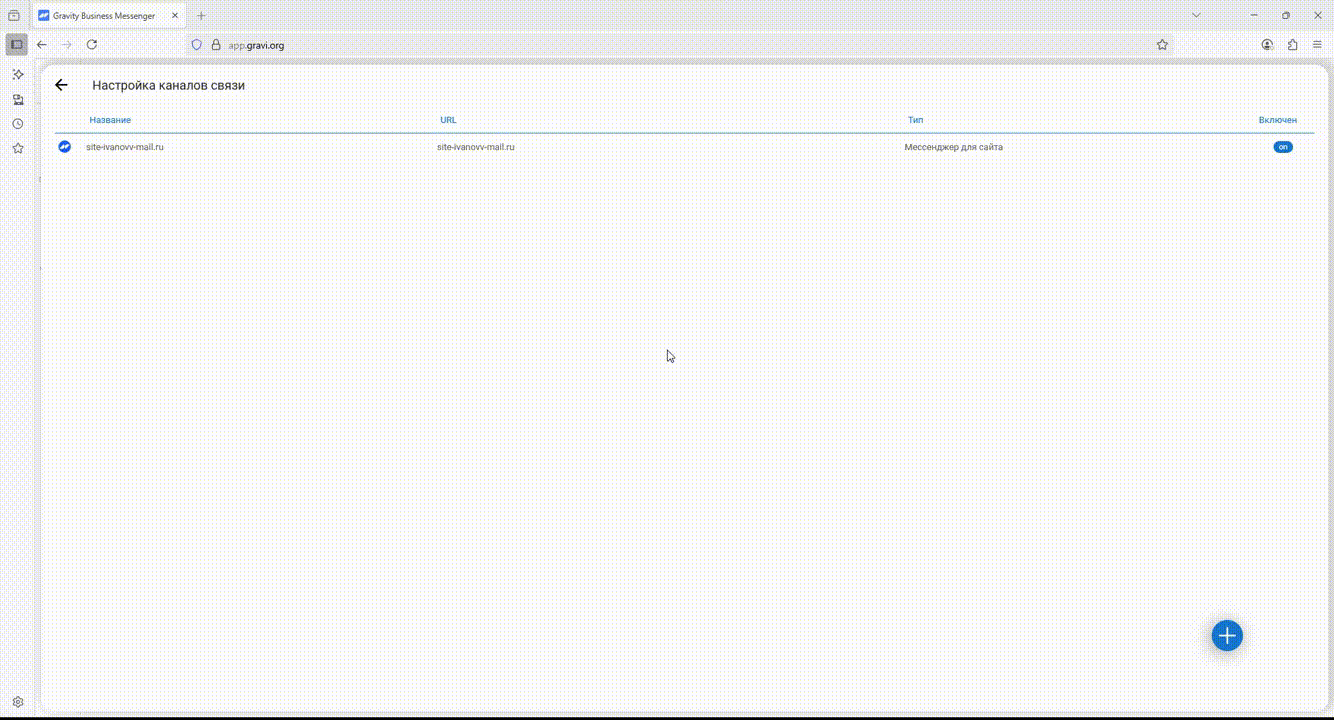
Task: Open the AI chatbot sparkle sidebar icon
Action: pos(17,75)
